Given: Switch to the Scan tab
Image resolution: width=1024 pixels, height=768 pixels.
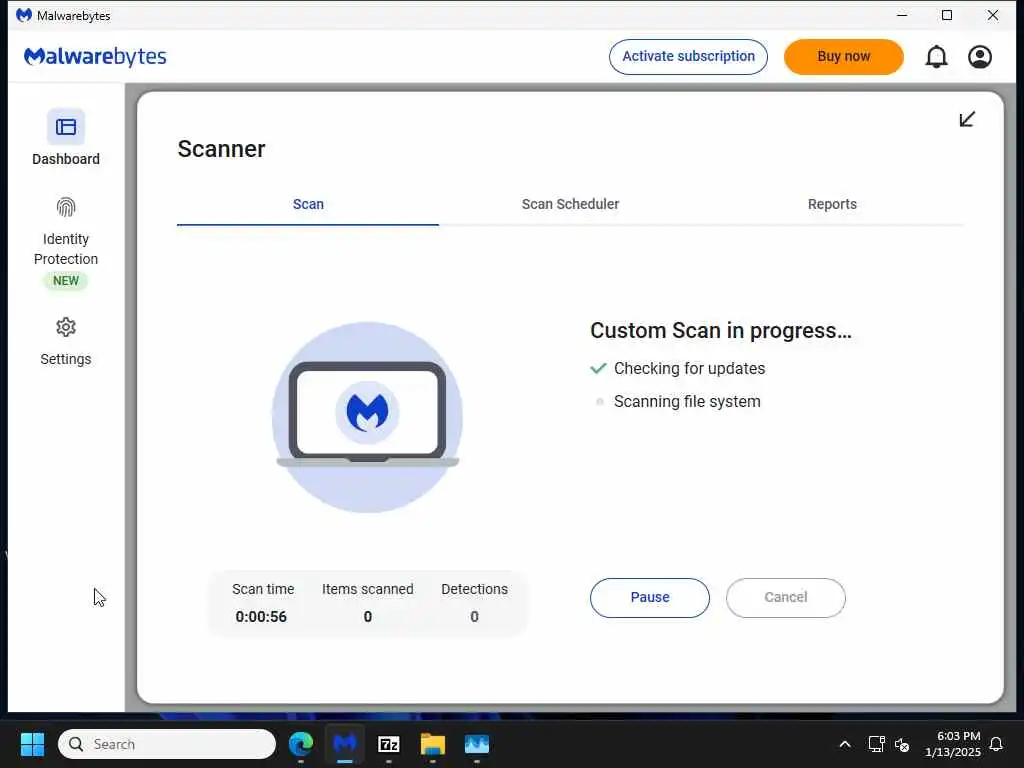Looking at the screenshot, I should (308, 204).
